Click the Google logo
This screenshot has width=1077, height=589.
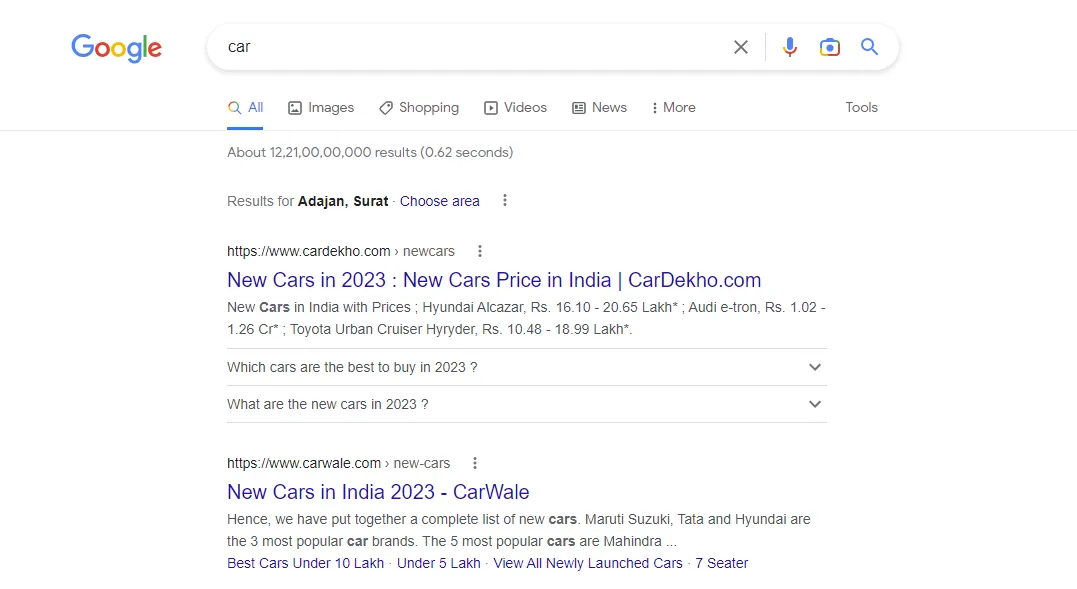(116, 48)
